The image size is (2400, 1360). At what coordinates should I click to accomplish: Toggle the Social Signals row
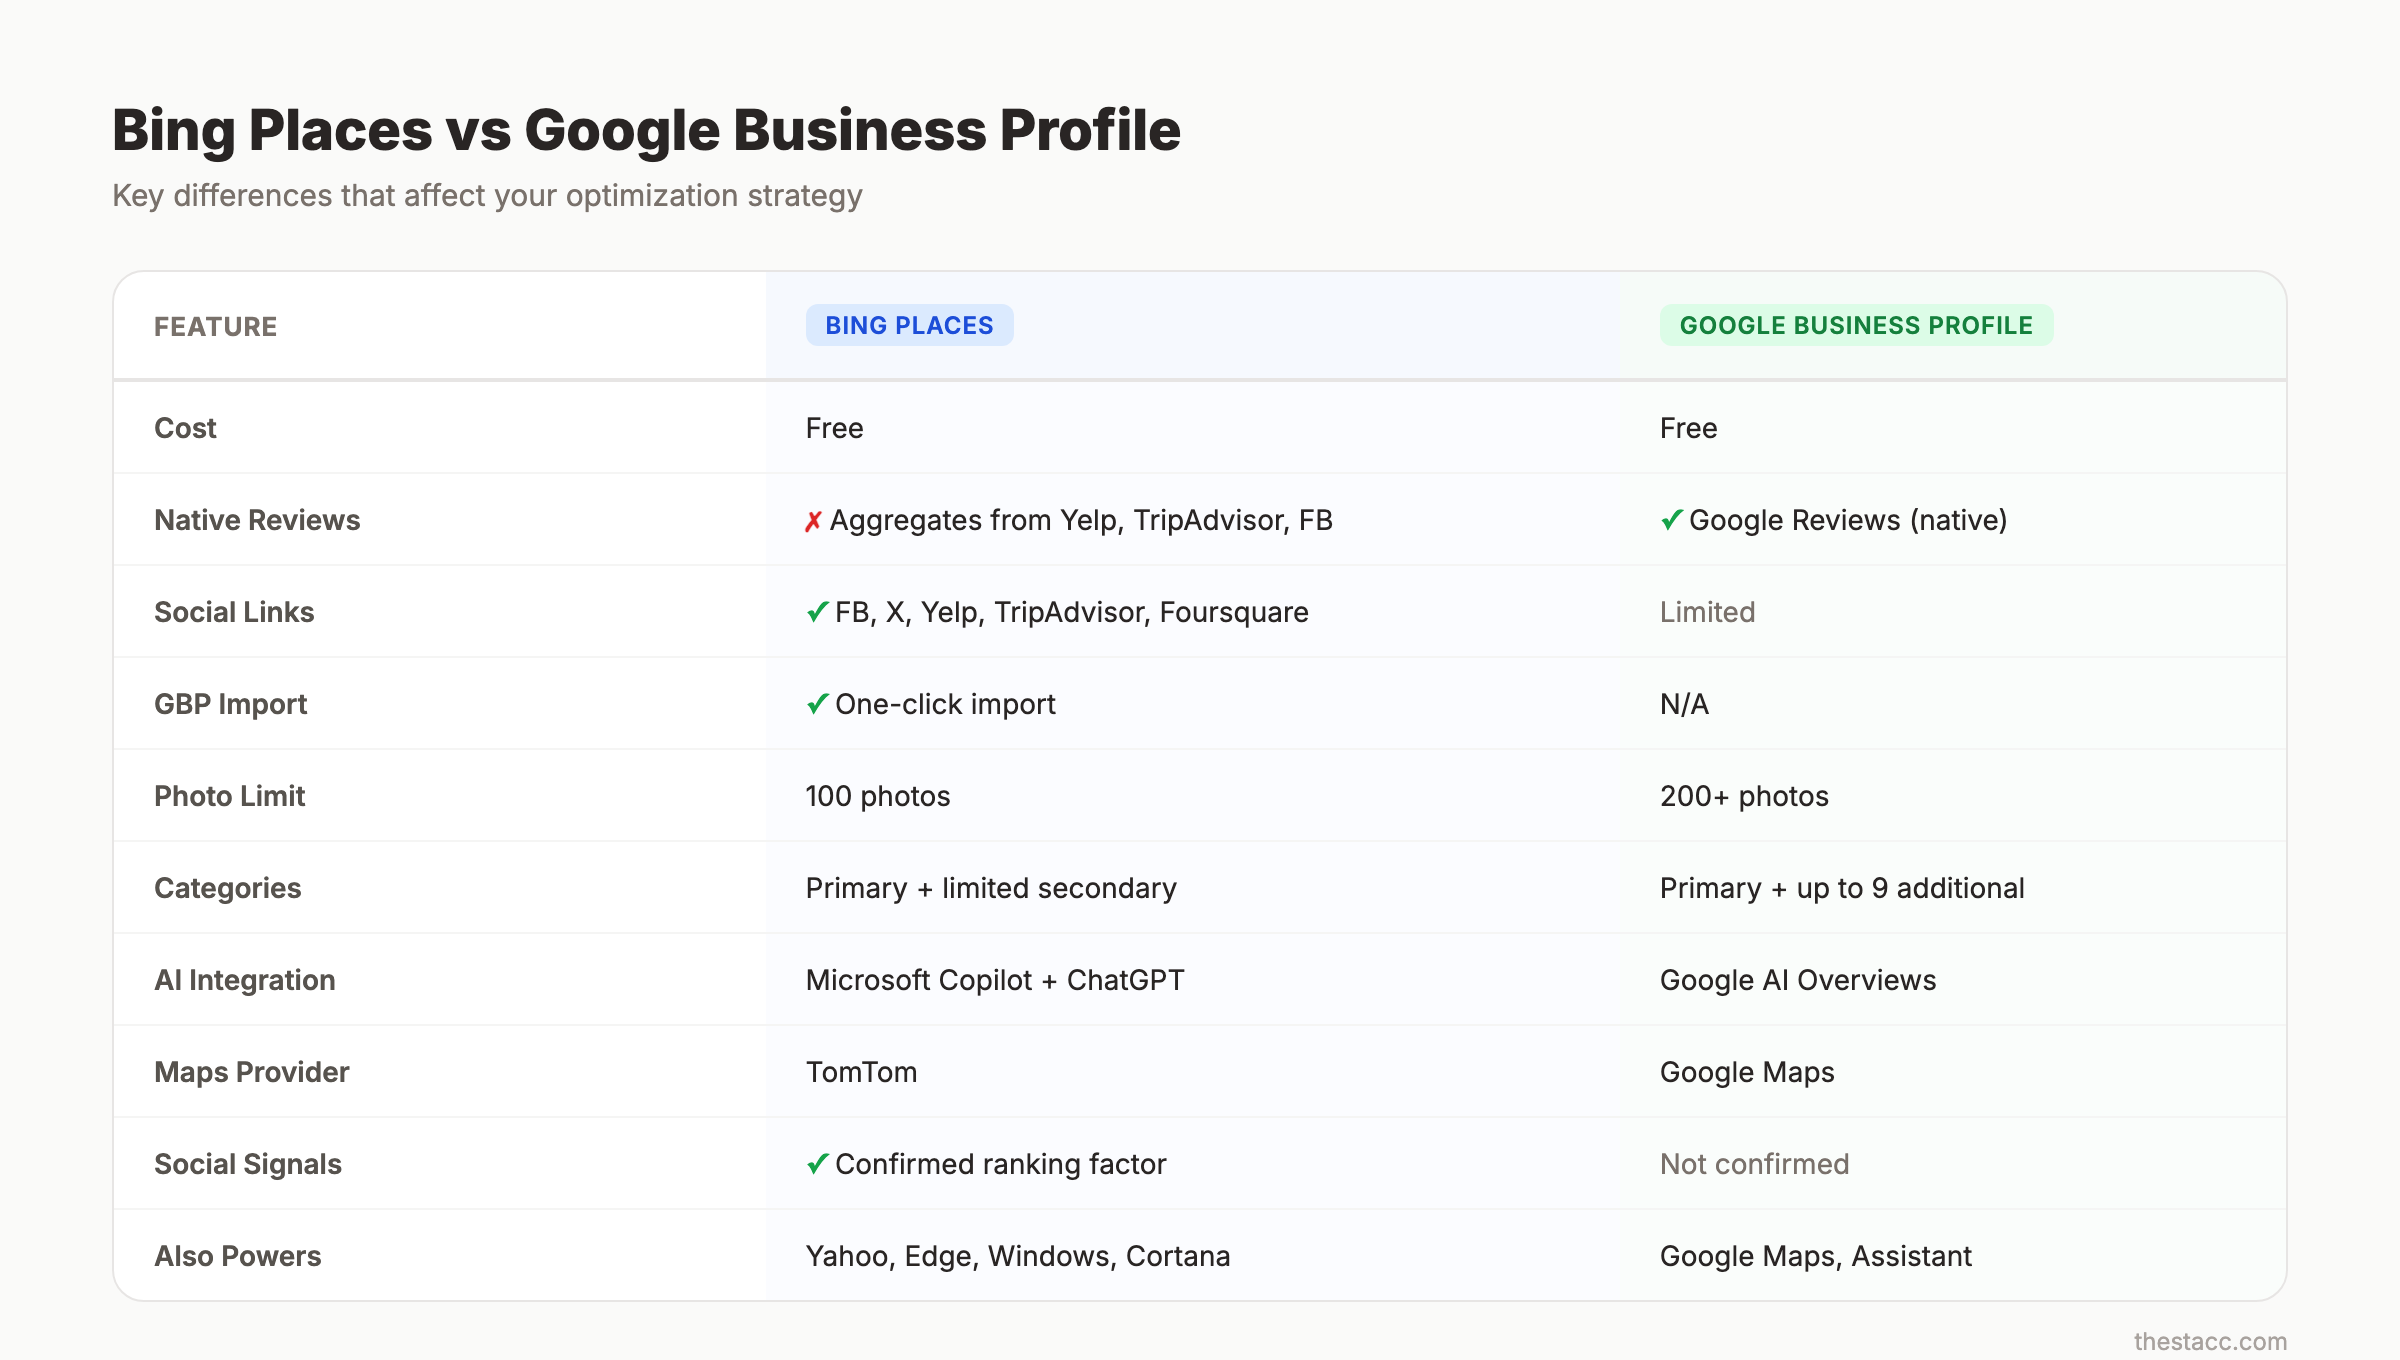(247, 1163)
